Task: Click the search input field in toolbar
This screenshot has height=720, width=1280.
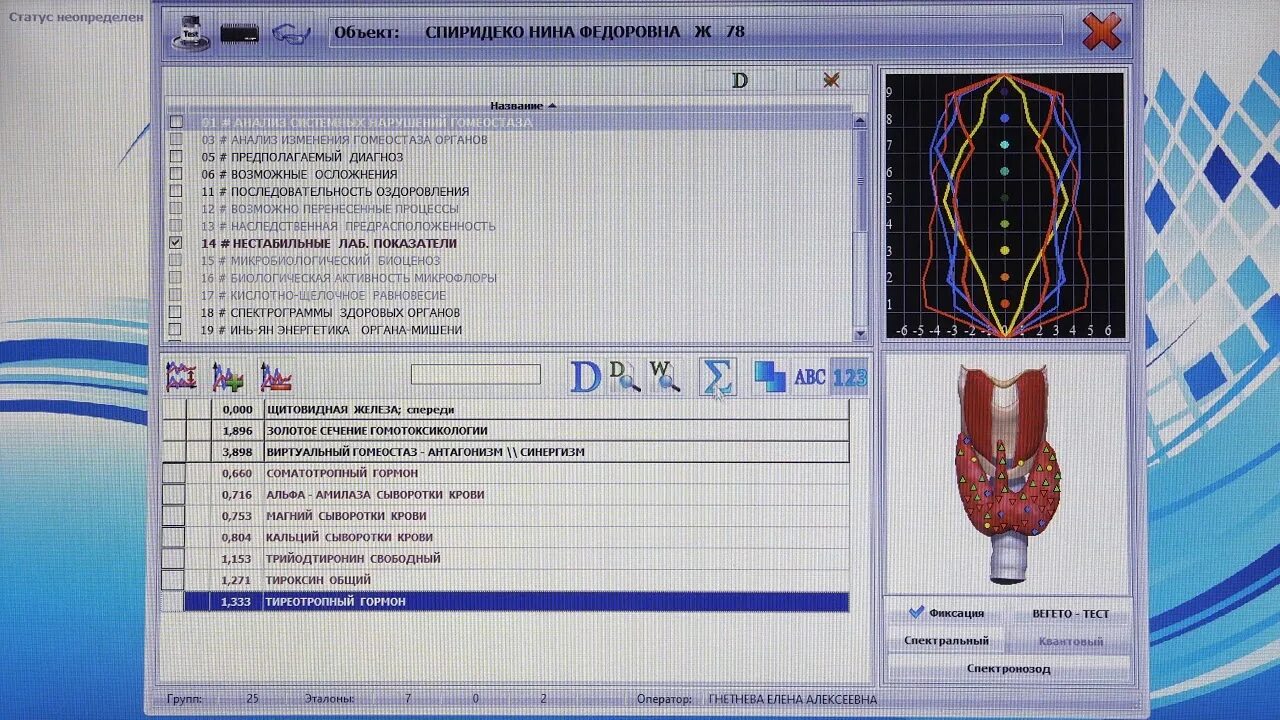Action: [476, 374]
